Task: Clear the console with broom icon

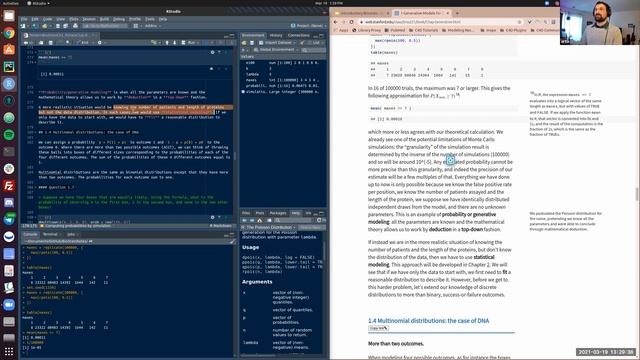Action: pyautogui.click(x=232, y=241)
